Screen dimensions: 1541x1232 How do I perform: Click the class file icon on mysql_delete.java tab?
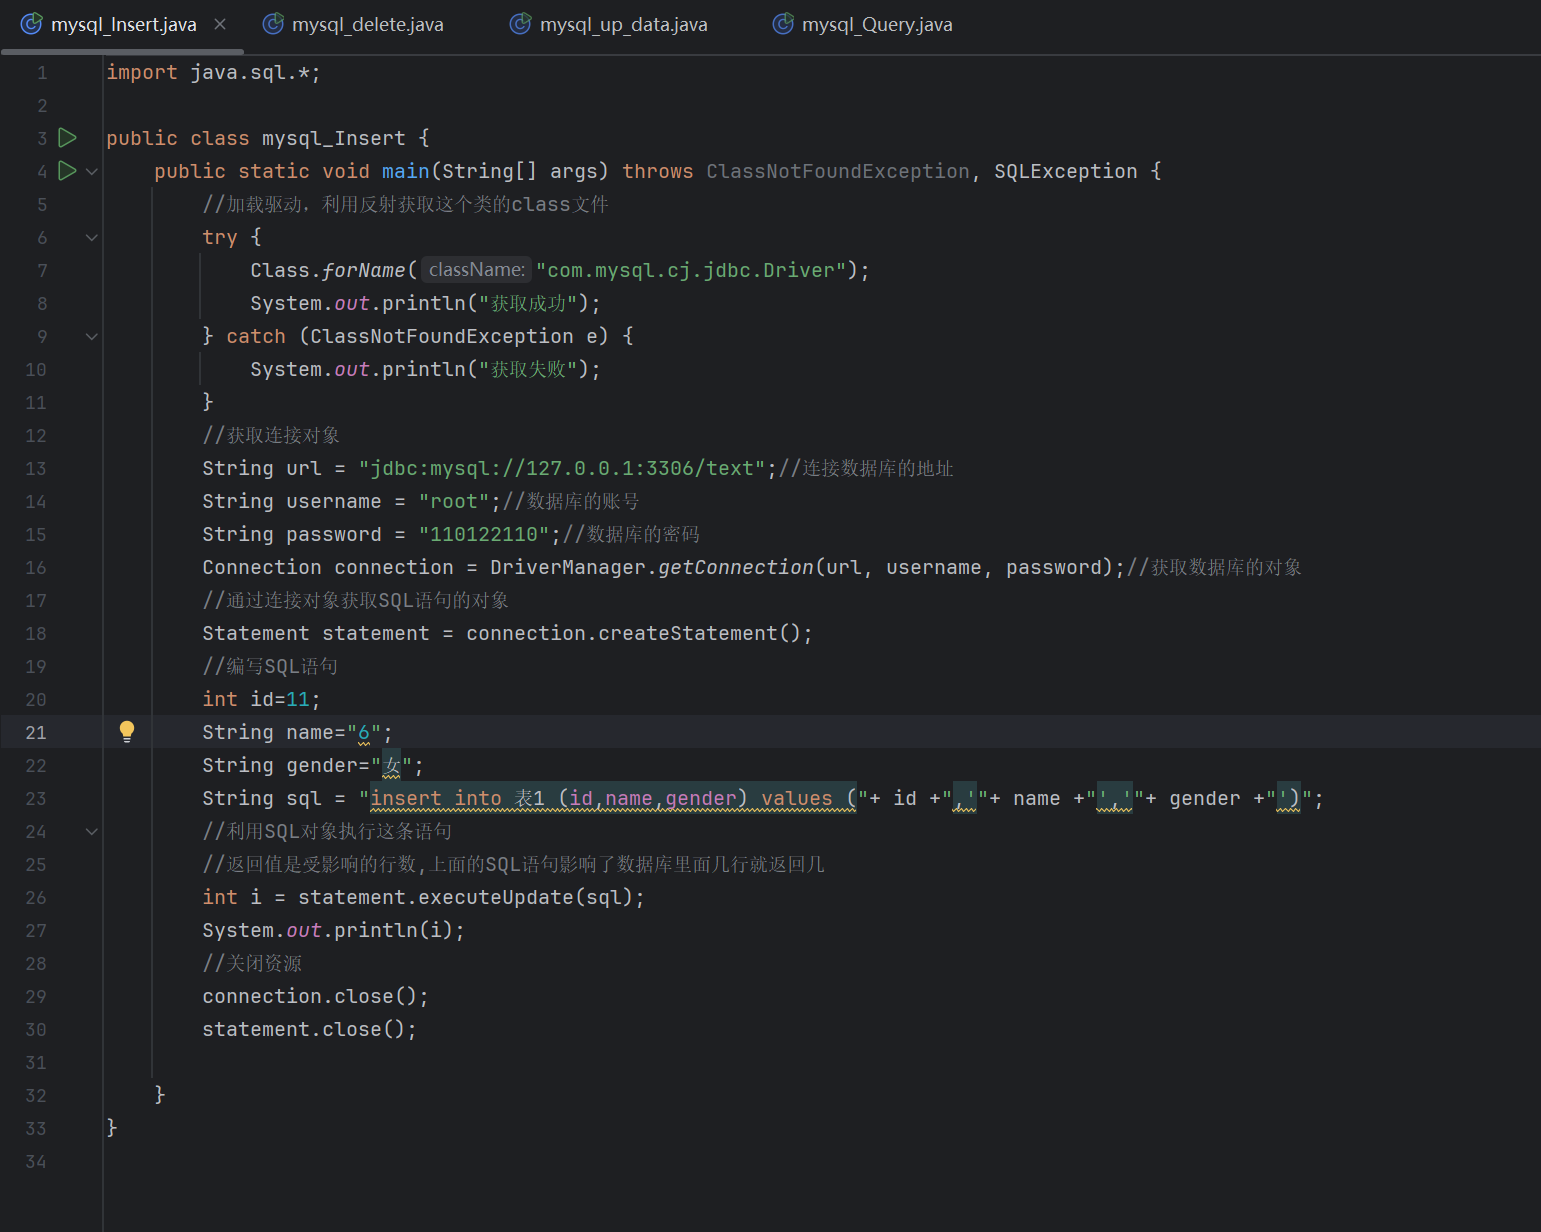tap(272, 24)
